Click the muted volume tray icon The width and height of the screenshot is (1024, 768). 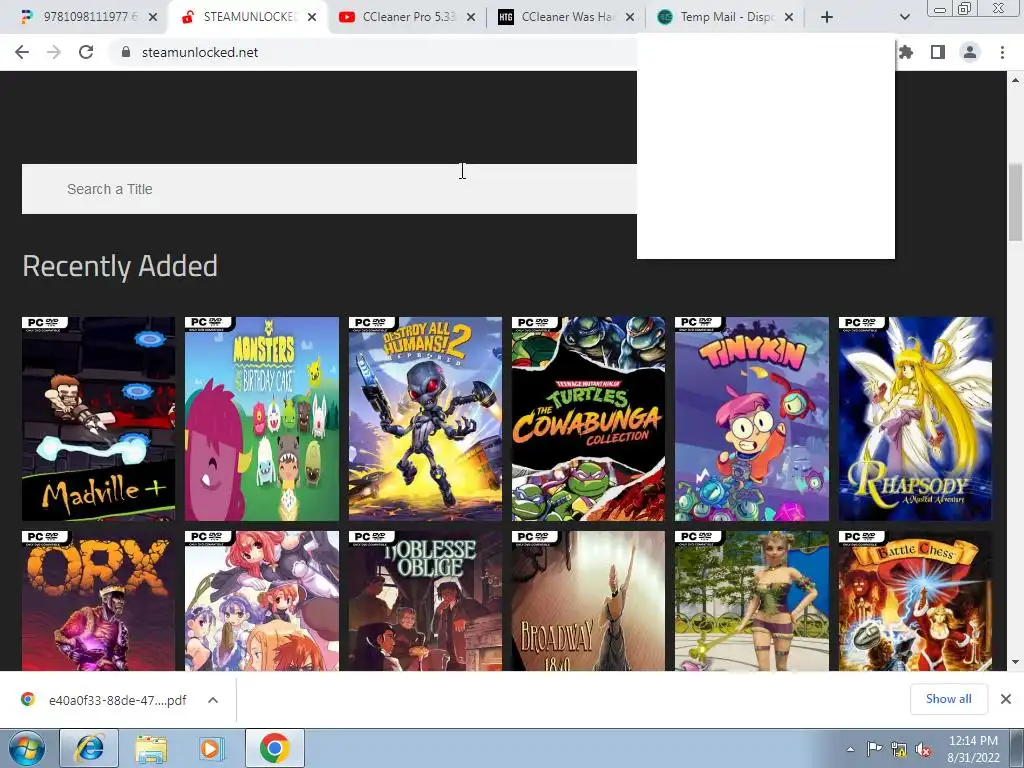pos(923,749)
